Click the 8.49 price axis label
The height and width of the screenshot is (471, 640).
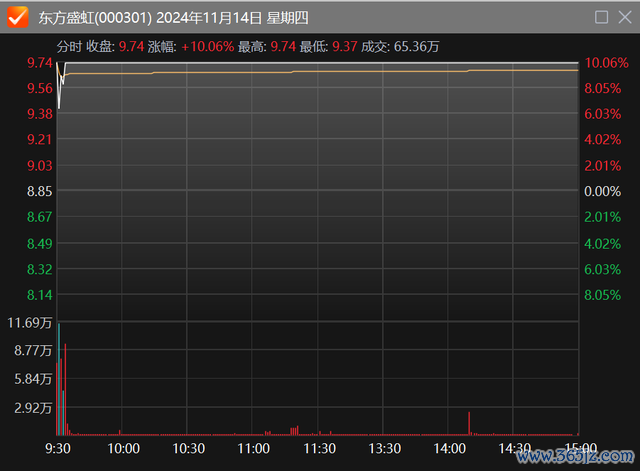pos(40,244)
